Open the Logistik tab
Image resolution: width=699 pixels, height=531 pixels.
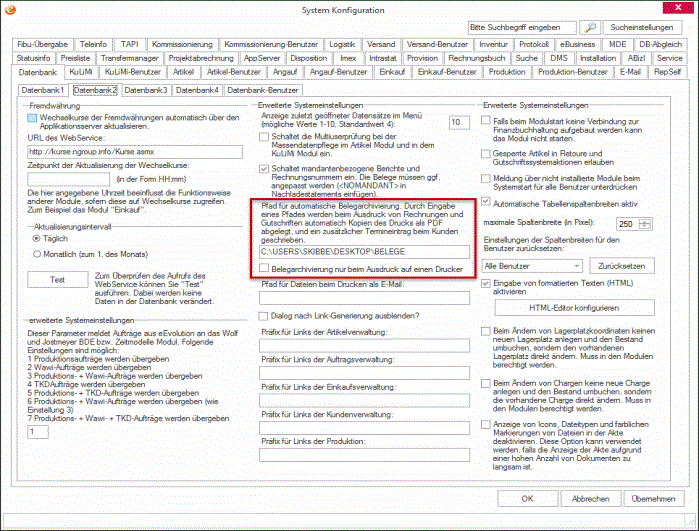click(x=342, y=45)
